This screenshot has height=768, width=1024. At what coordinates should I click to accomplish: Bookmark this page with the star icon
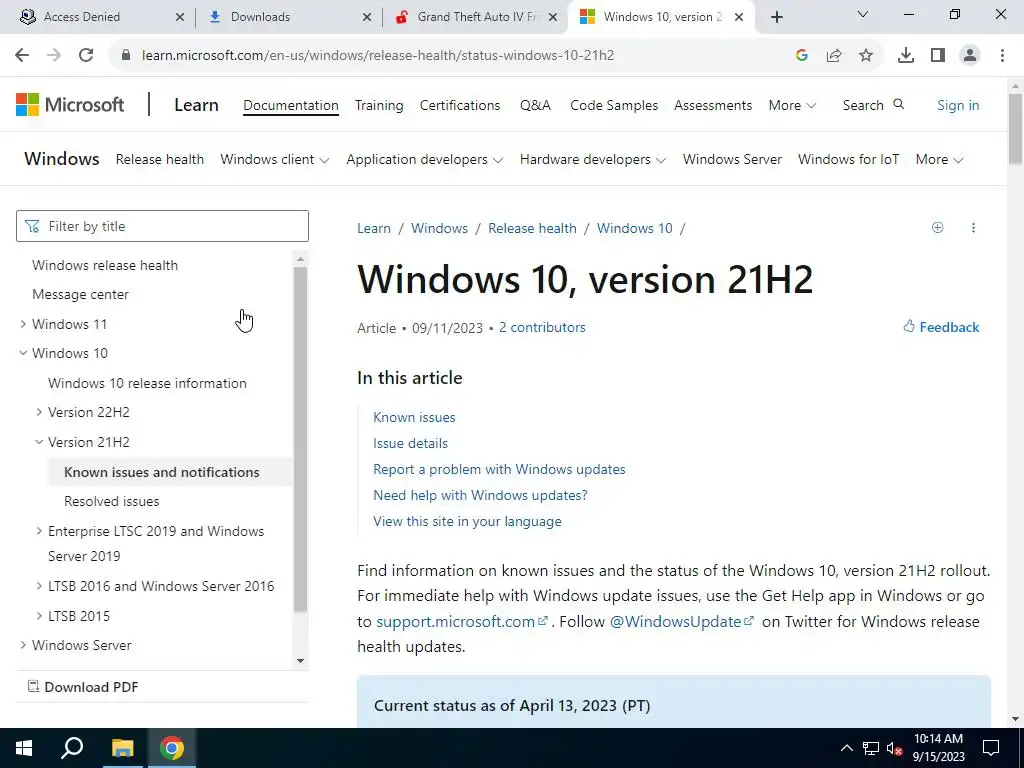tap(866, 56)
